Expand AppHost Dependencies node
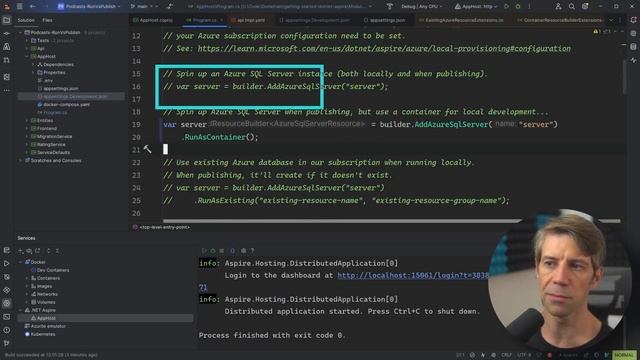This screenshot has width=640, height=360. pyautogui.click(x=33, y=64)
